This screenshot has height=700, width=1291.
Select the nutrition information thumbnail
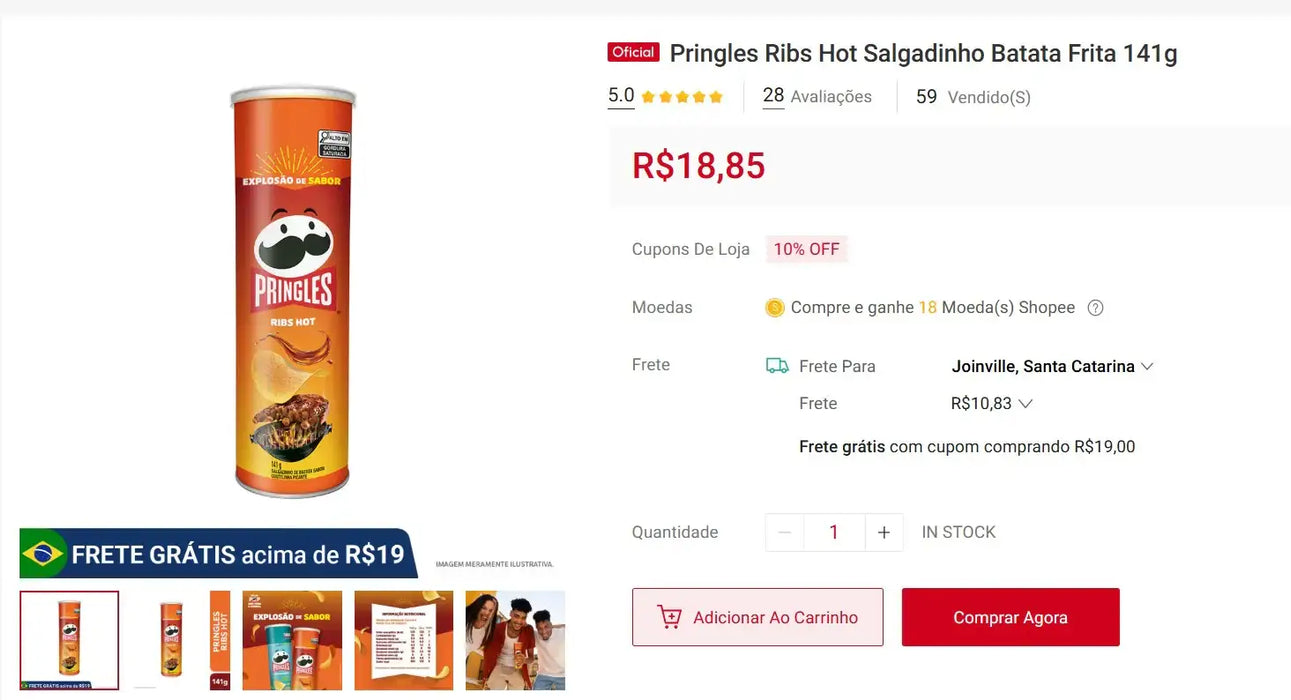click(x=404, y=640)
